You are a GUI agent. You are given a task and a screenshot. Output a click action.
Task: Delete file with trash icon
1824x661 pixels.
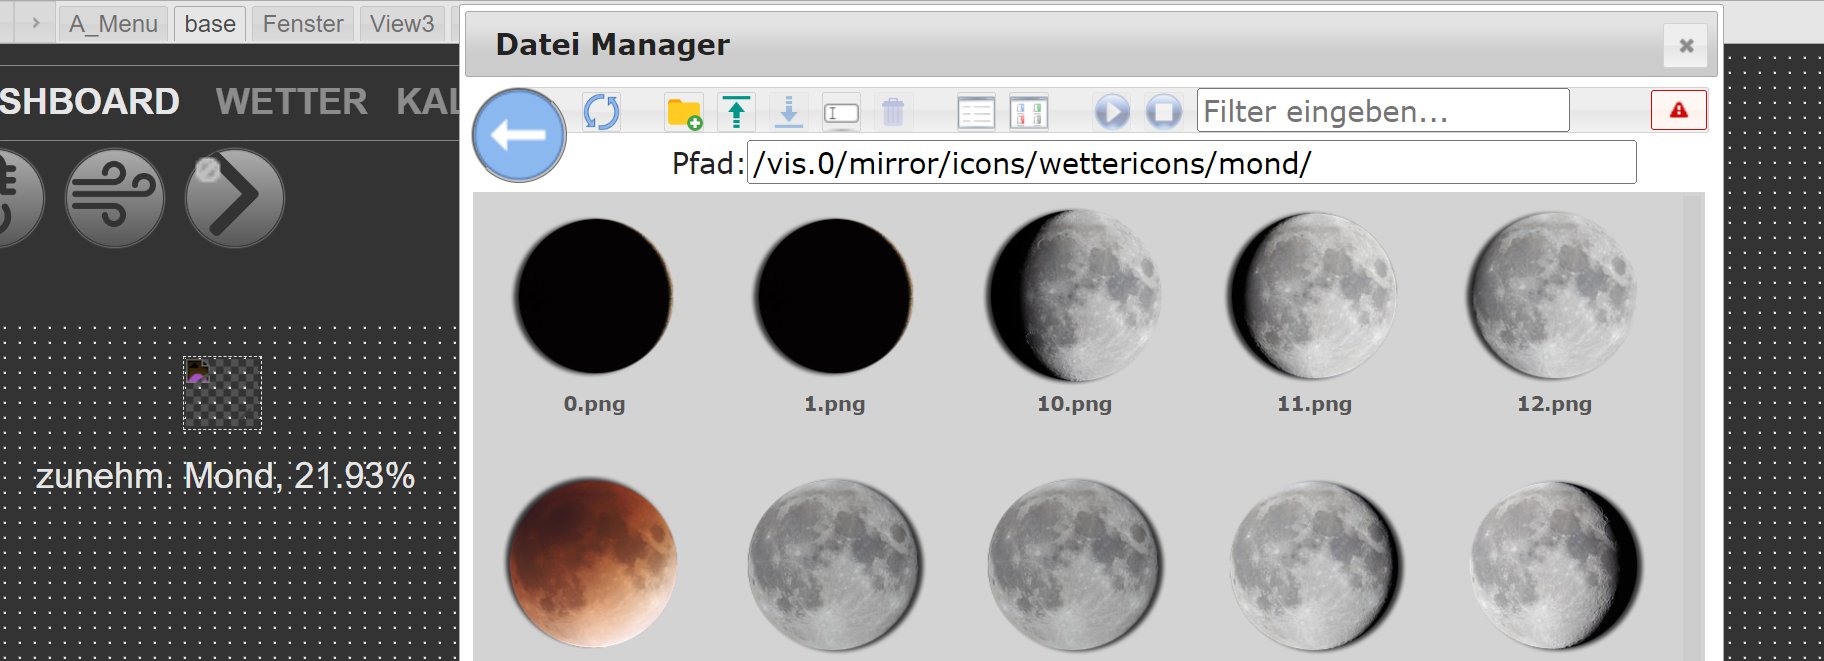(x=893, y=112)
